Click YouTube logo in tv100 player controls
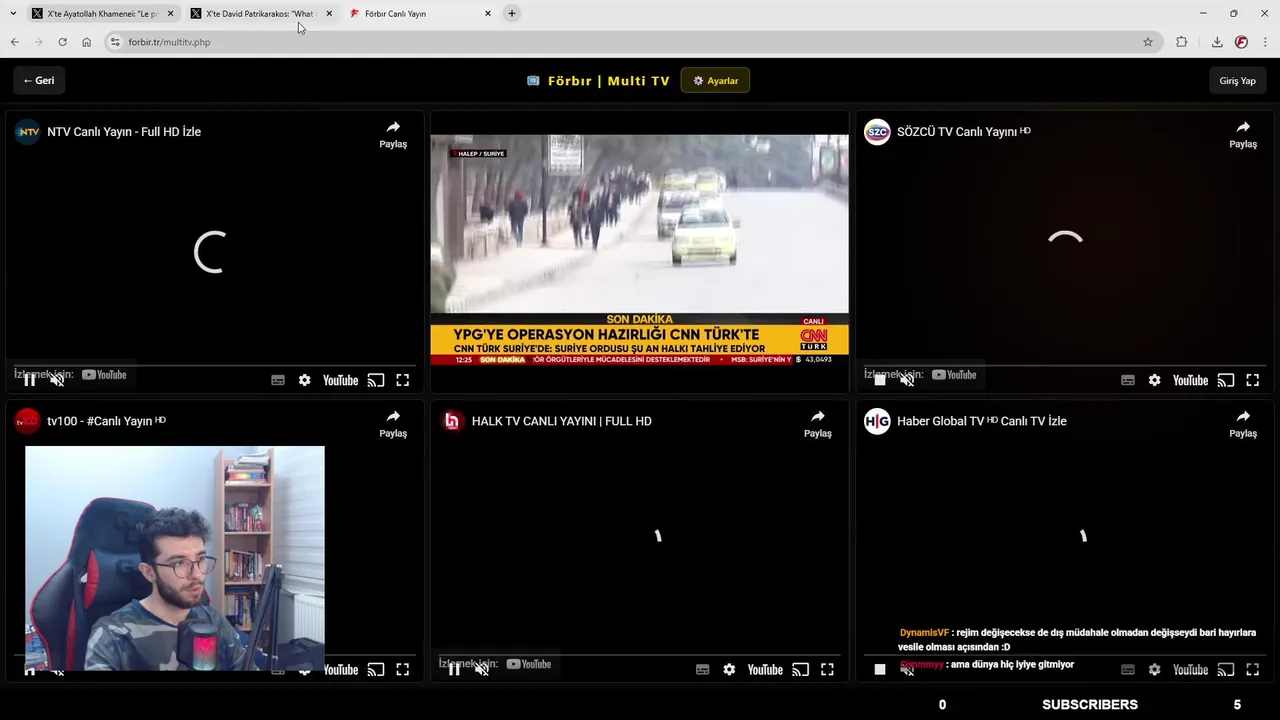The width and height of the screenshot is (1280, 720). (340, 670)
